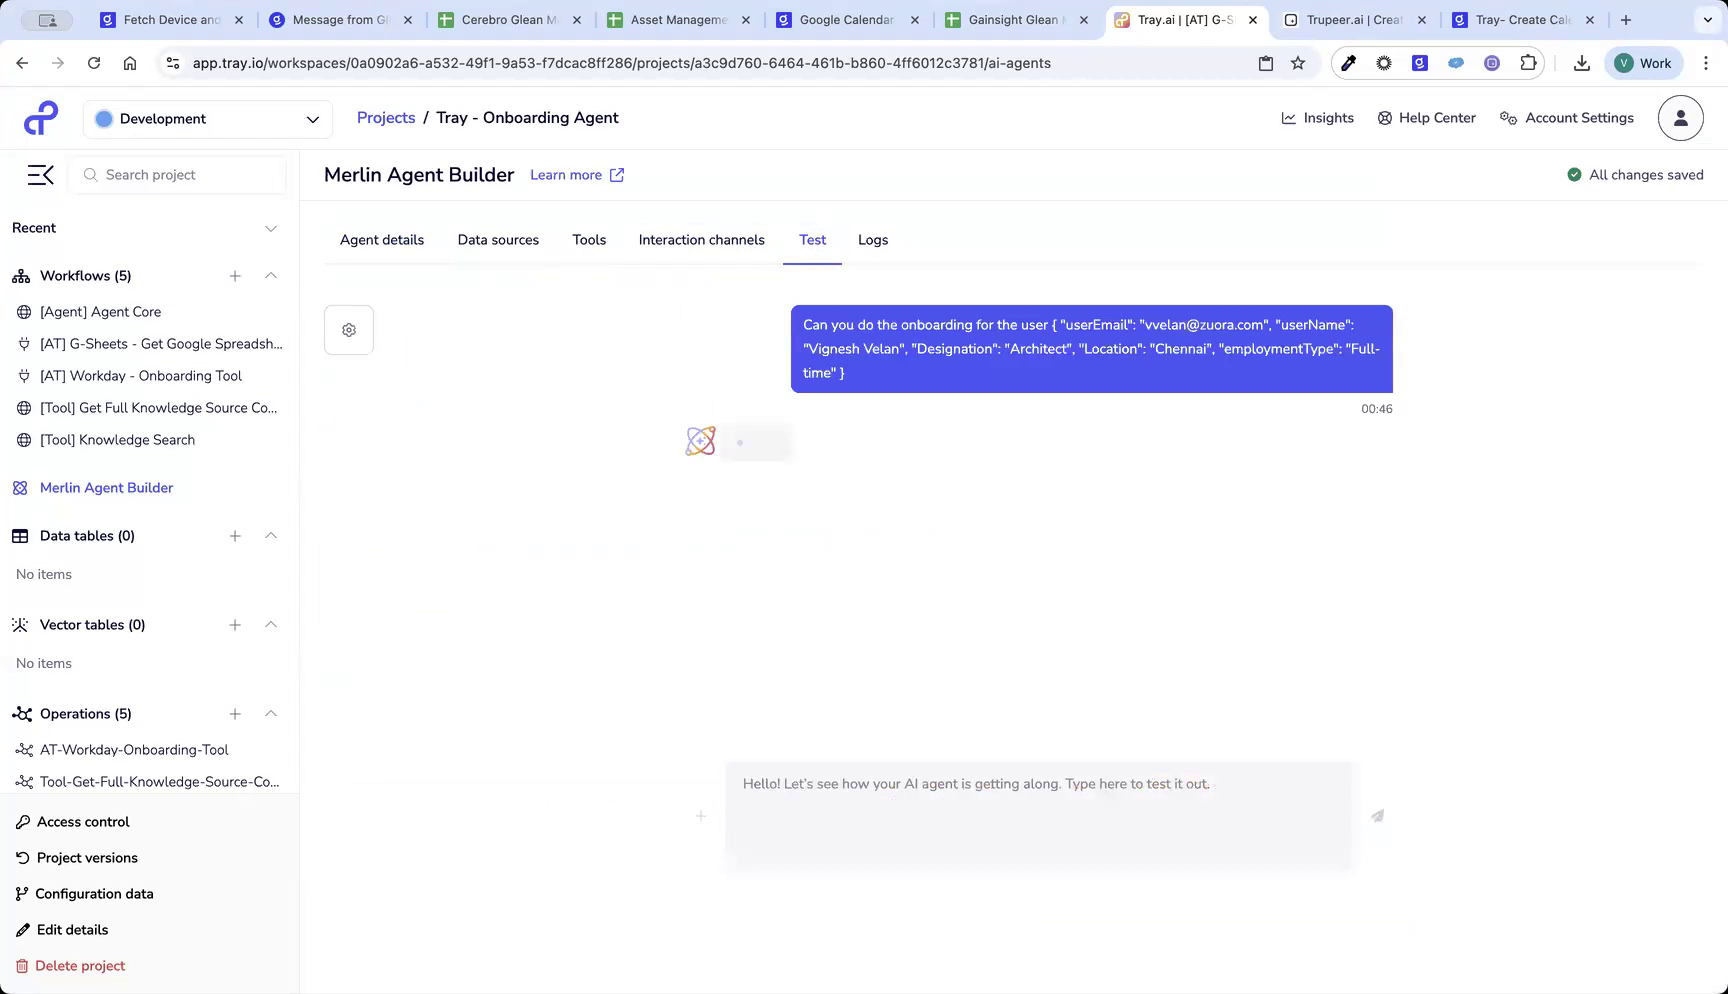Collapse the Recent section
The image size is (1728, 994).
[270, 228]
